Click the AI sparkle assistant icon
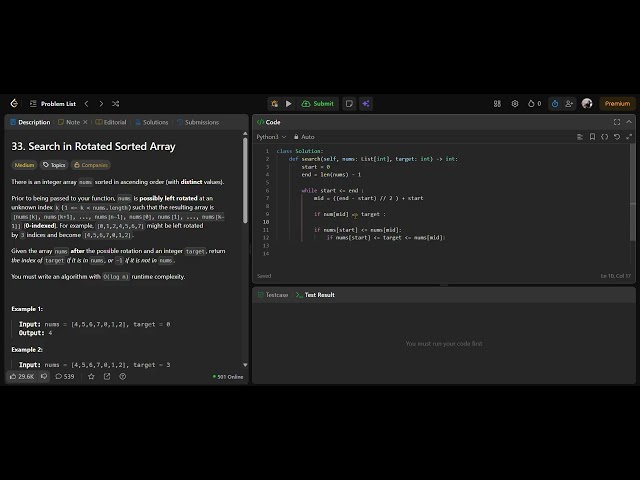Viewport: 640px width, 480px height. 366,104
